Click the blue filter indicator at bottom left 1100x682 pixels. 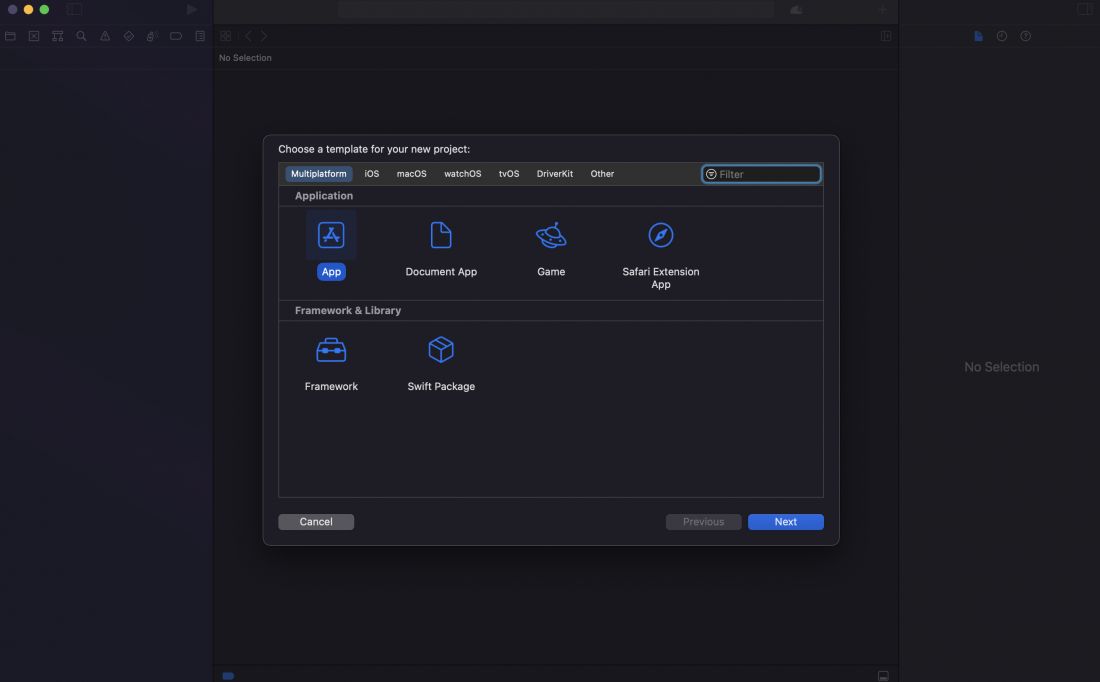pyautogui.click(x=228, y=676)
